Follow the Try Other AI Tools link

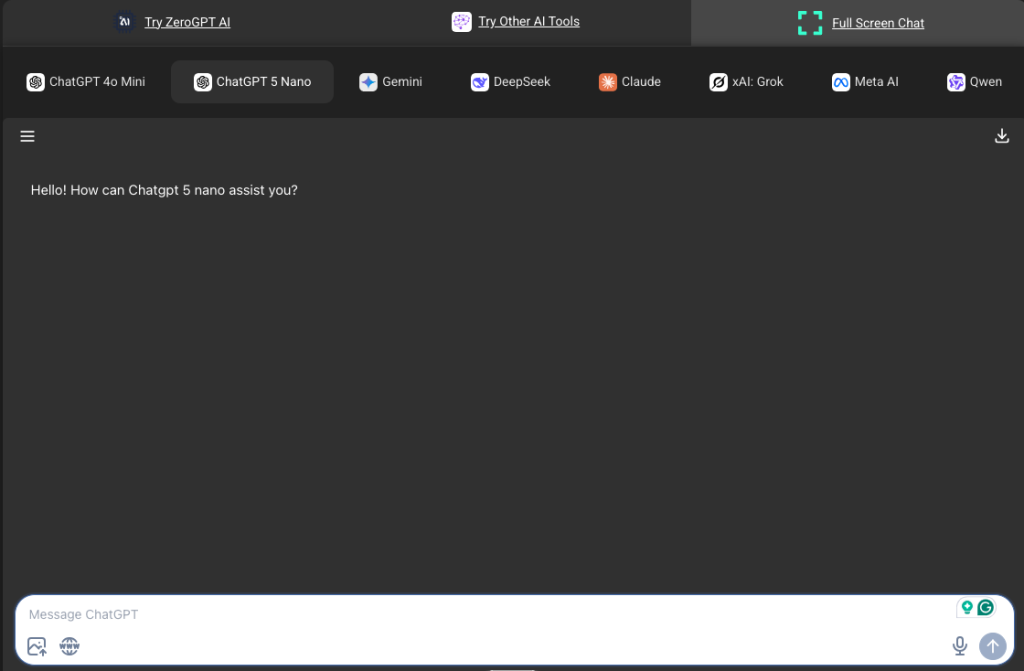529,22
